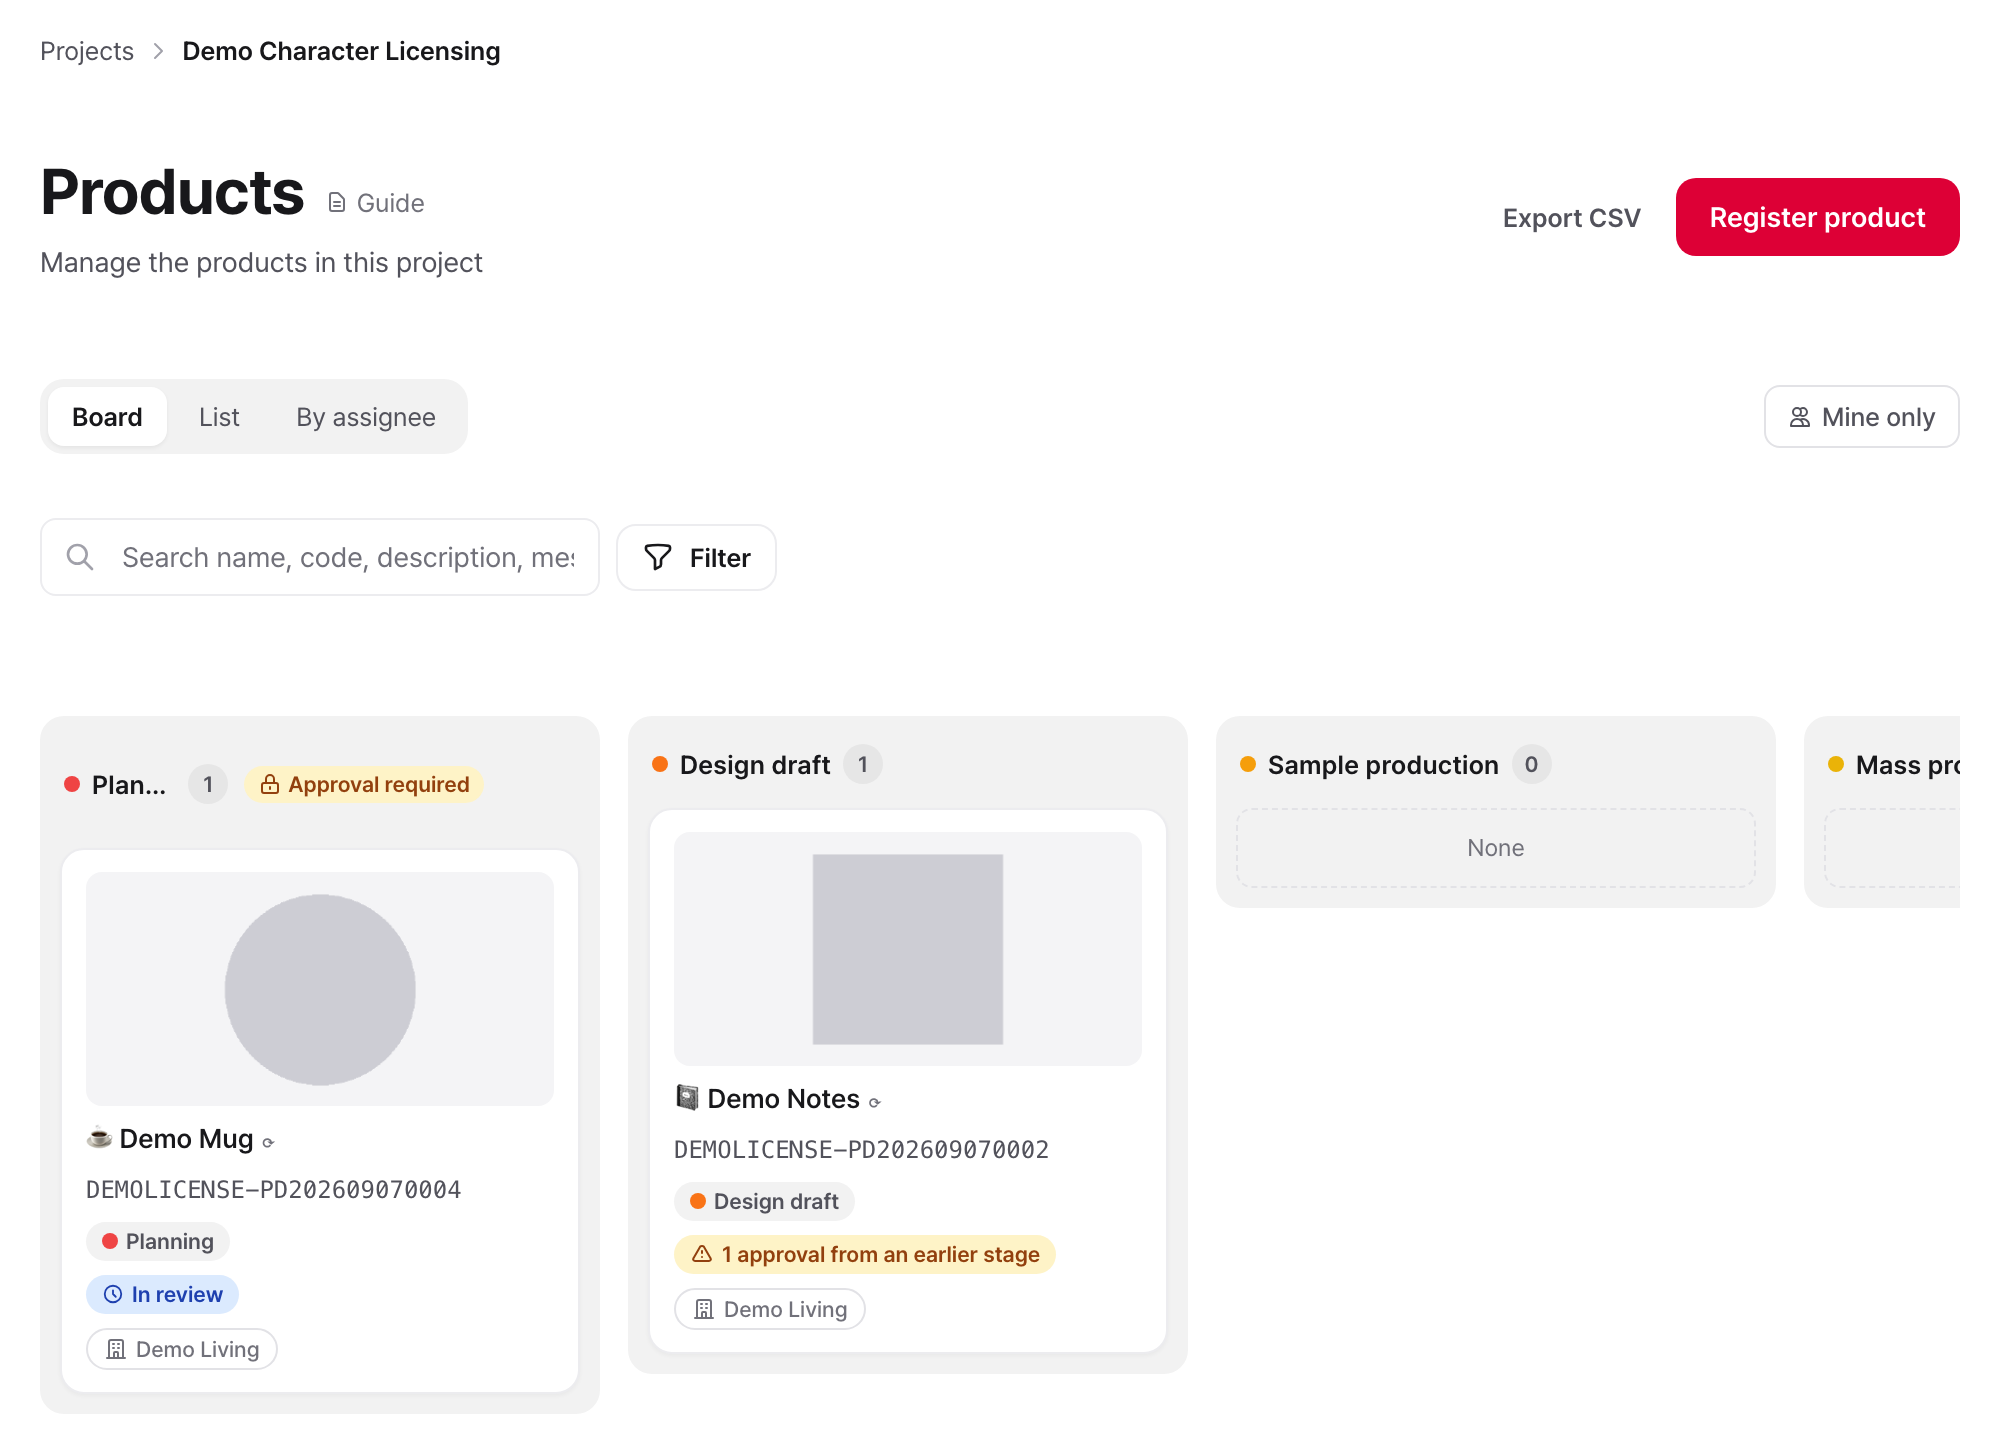Click the funnel Filter button
Screen dimensions: 2000x1454
click(696, 558)
